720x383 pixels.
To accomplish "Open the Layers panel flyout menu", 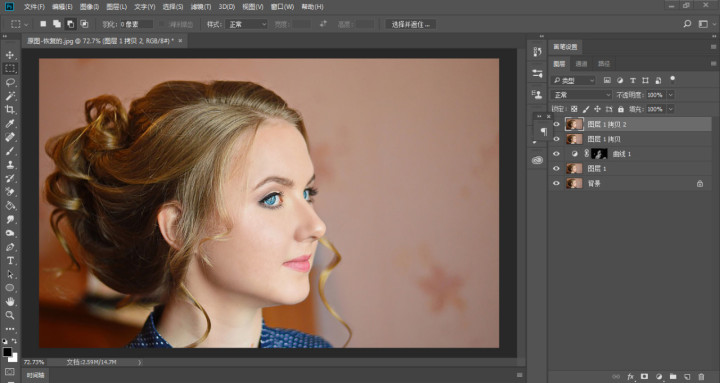I will pyautogui.click(x=713, y=64).
